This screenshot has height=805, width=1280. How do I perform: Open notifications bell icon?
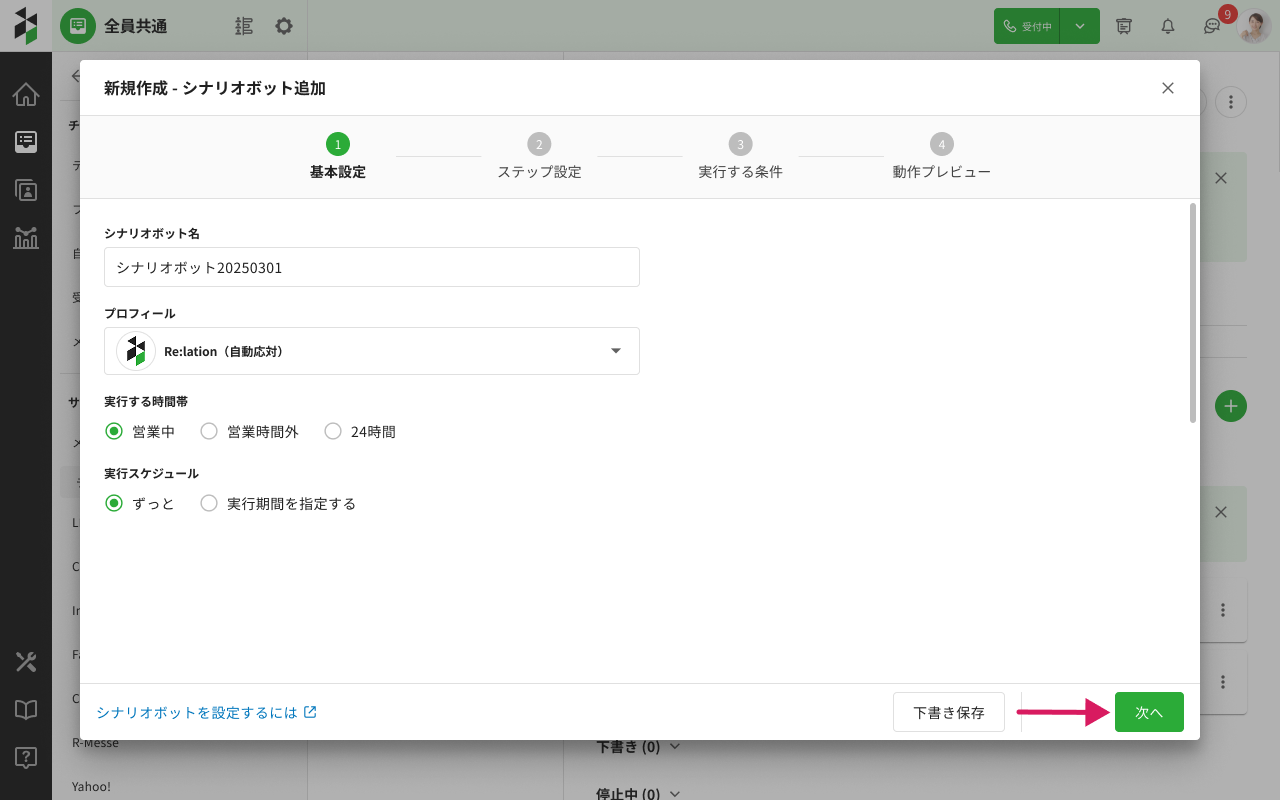click(x=1167, y=26)
